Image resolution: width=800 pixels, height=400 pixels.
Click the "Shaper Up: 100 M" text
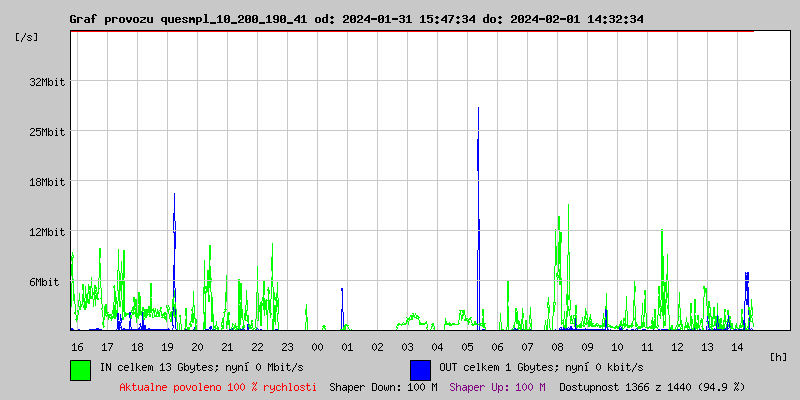pyautogui.click(x=497, y=387)
